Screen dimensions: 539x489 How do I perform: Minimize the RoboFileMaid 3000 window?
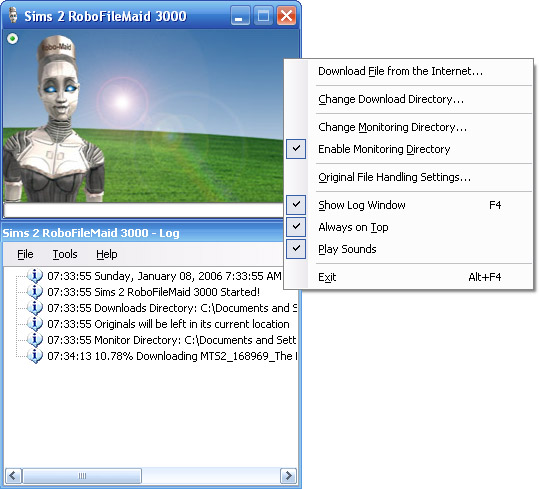(240, 15)
